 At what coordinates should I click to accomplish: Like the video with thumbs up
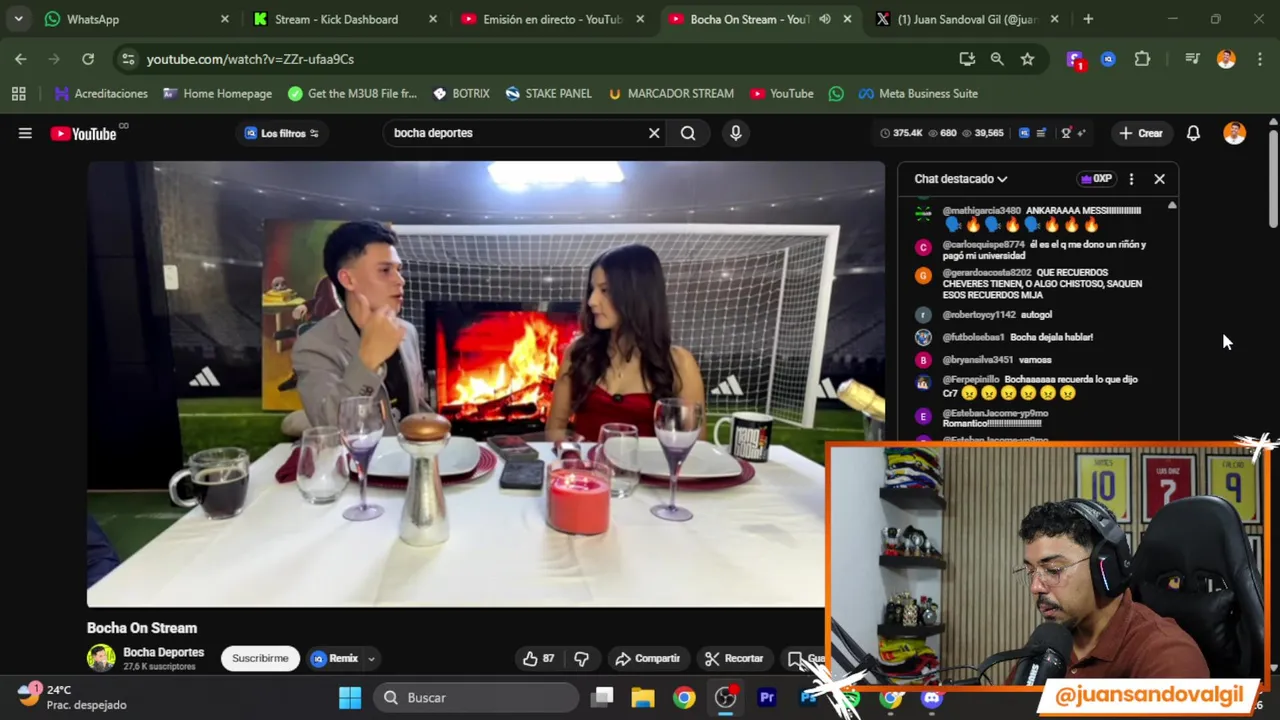[x=538, y=658]
